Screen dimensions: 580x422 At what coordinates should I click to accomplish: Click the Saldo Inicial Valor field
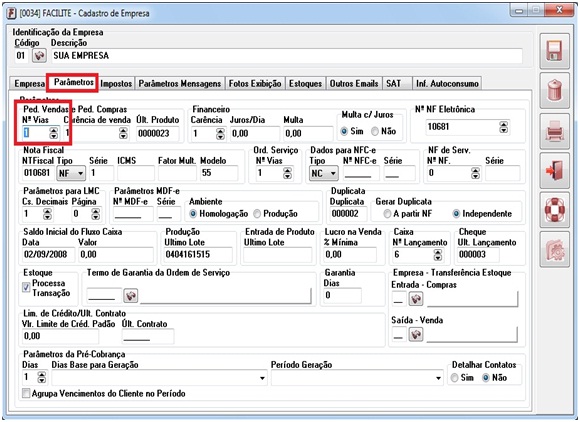coord(116,254)
